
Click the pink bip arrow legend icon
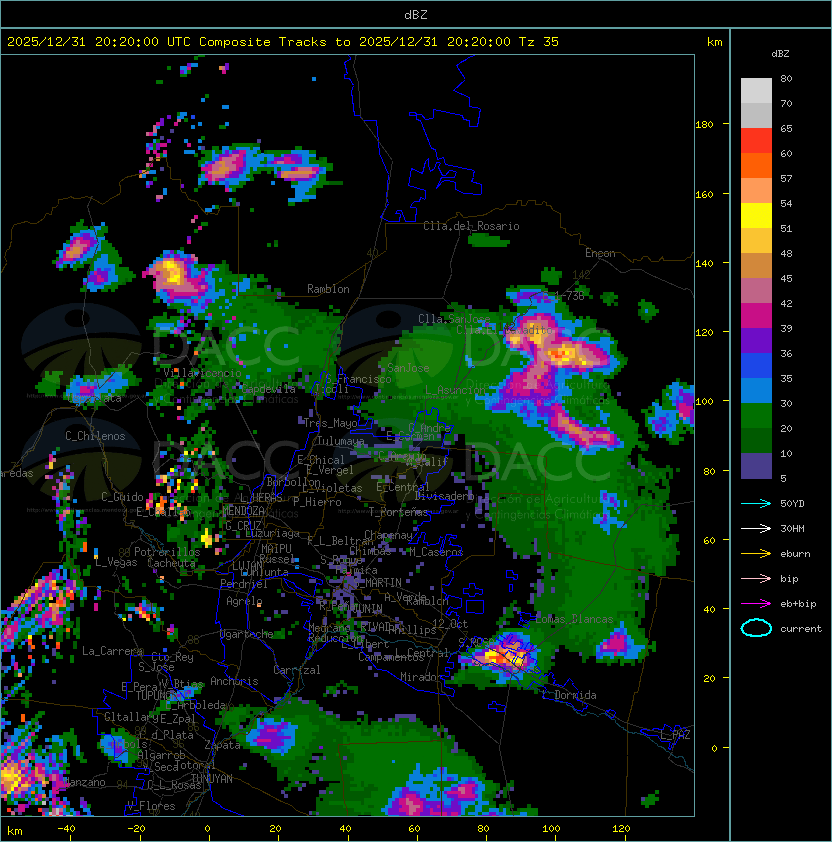click(x=755, y=578)
